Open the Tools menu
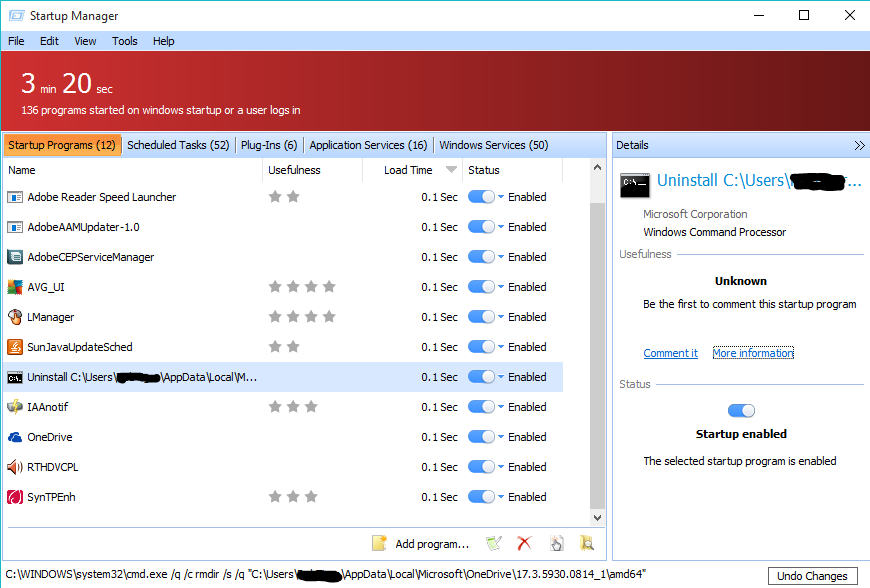This screenshot has height=588, width=870. click(x=124, y=41)
